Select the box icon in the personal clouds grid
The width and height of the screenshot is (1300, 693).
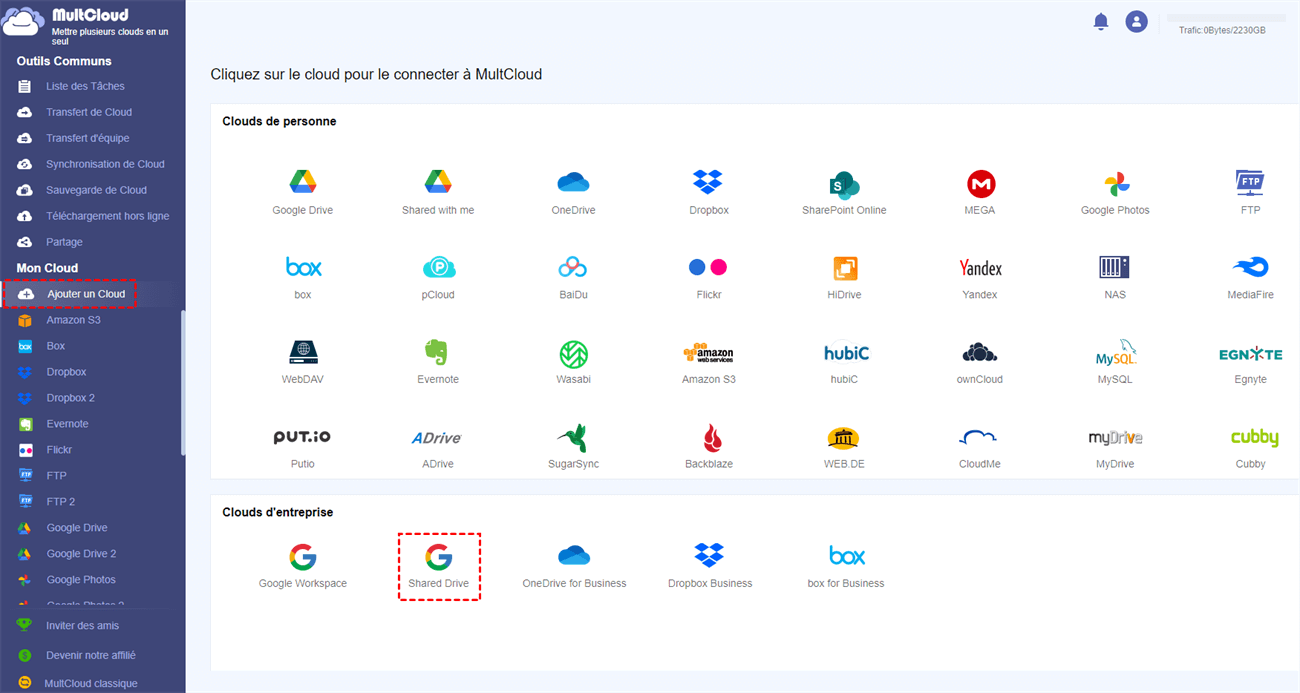[x=303, y=267]
